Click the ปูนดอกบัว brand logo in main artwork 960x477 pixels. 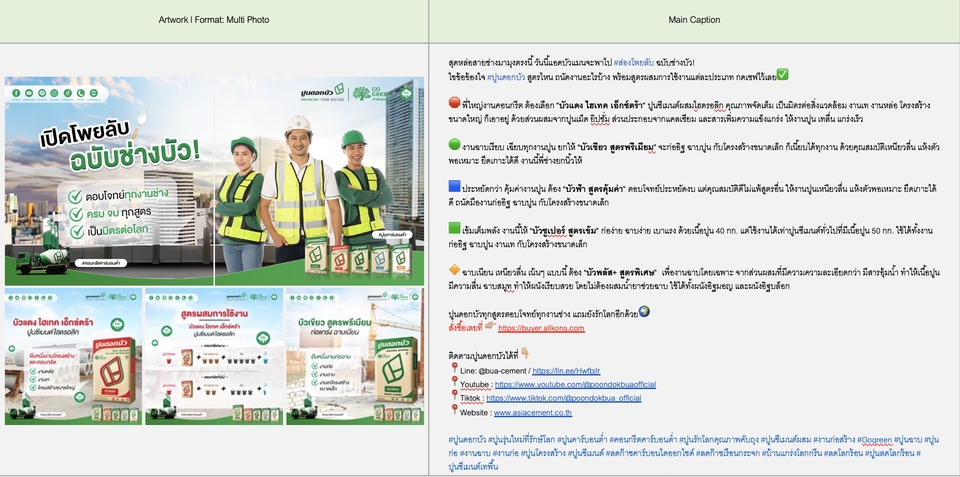pyautogui.click(x=323, y=92)
